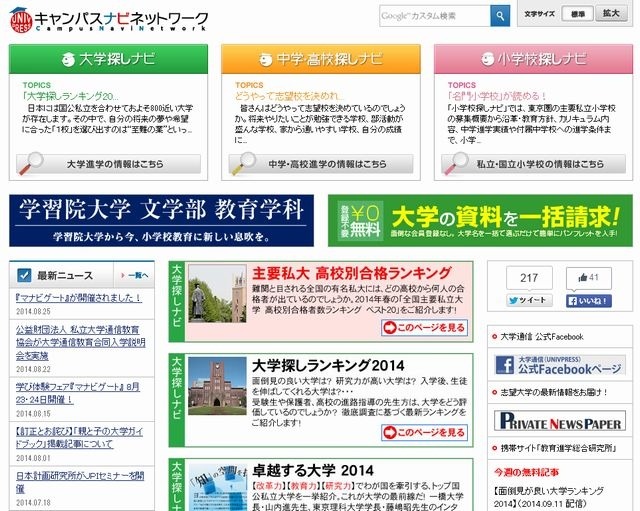Set text size to 標準
This screenshot has height=511, width=640.
[577, 13]
